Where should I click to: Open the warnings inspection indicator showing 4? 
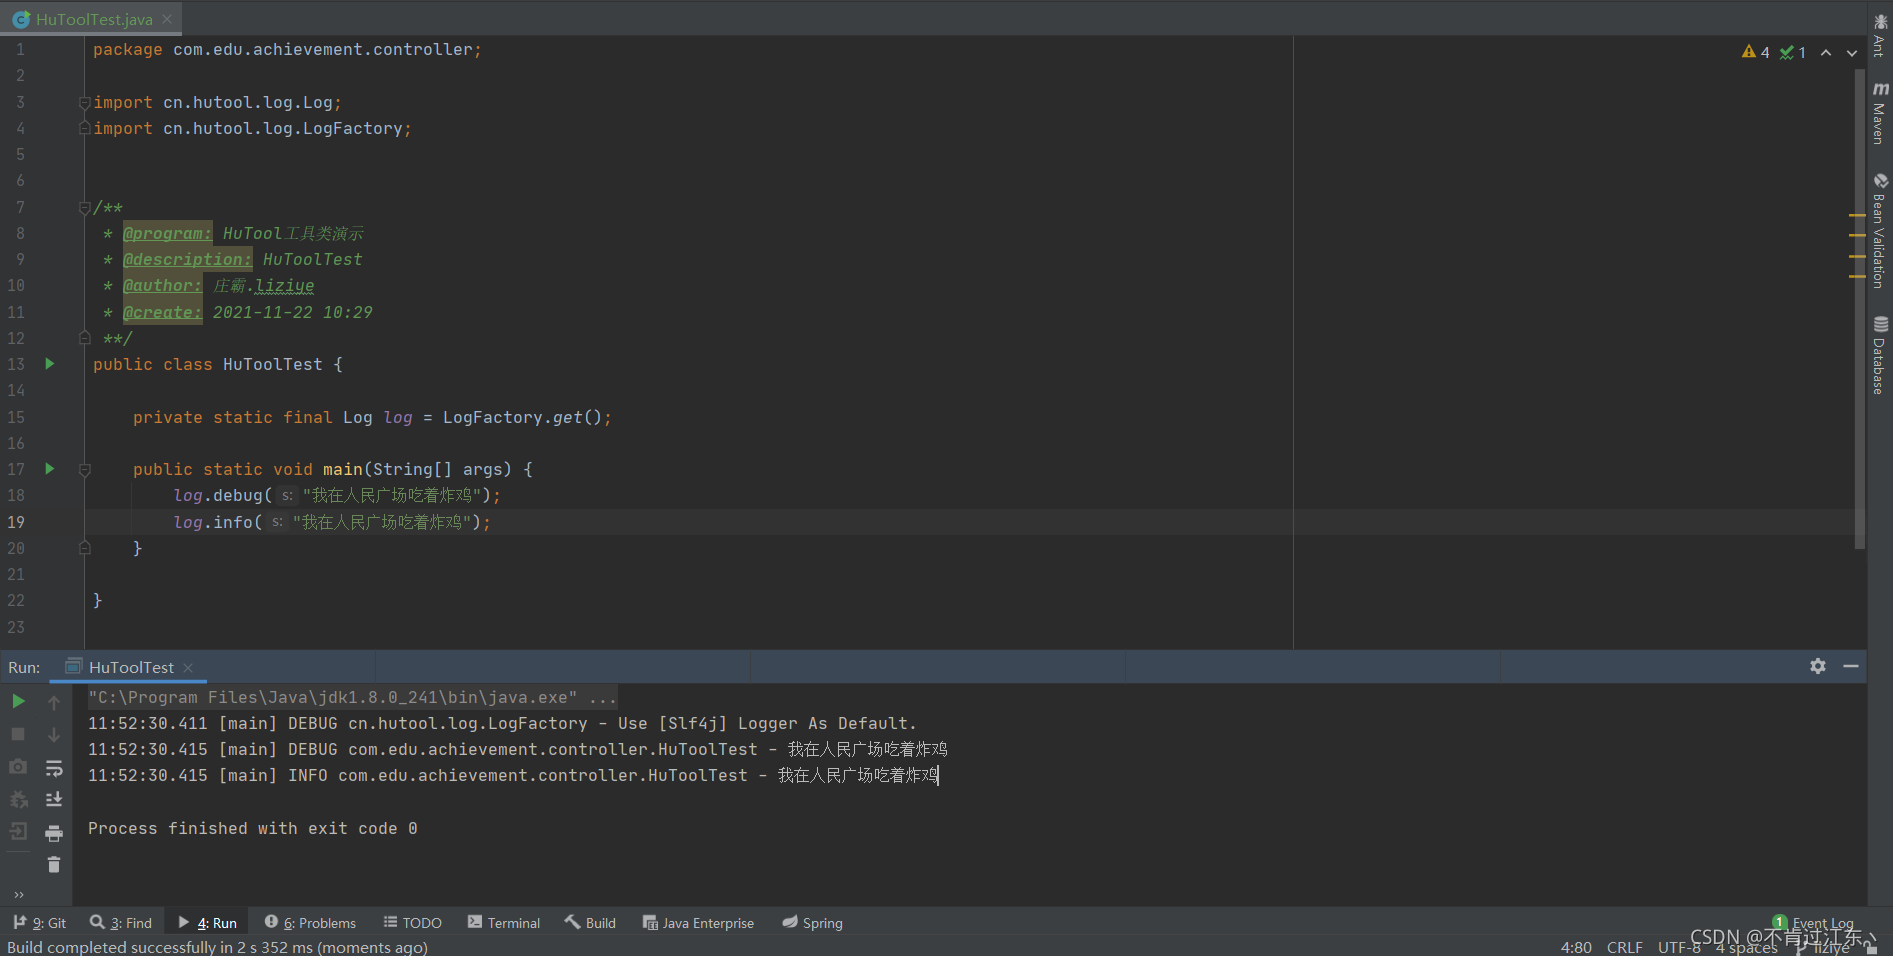[1755, 52]
